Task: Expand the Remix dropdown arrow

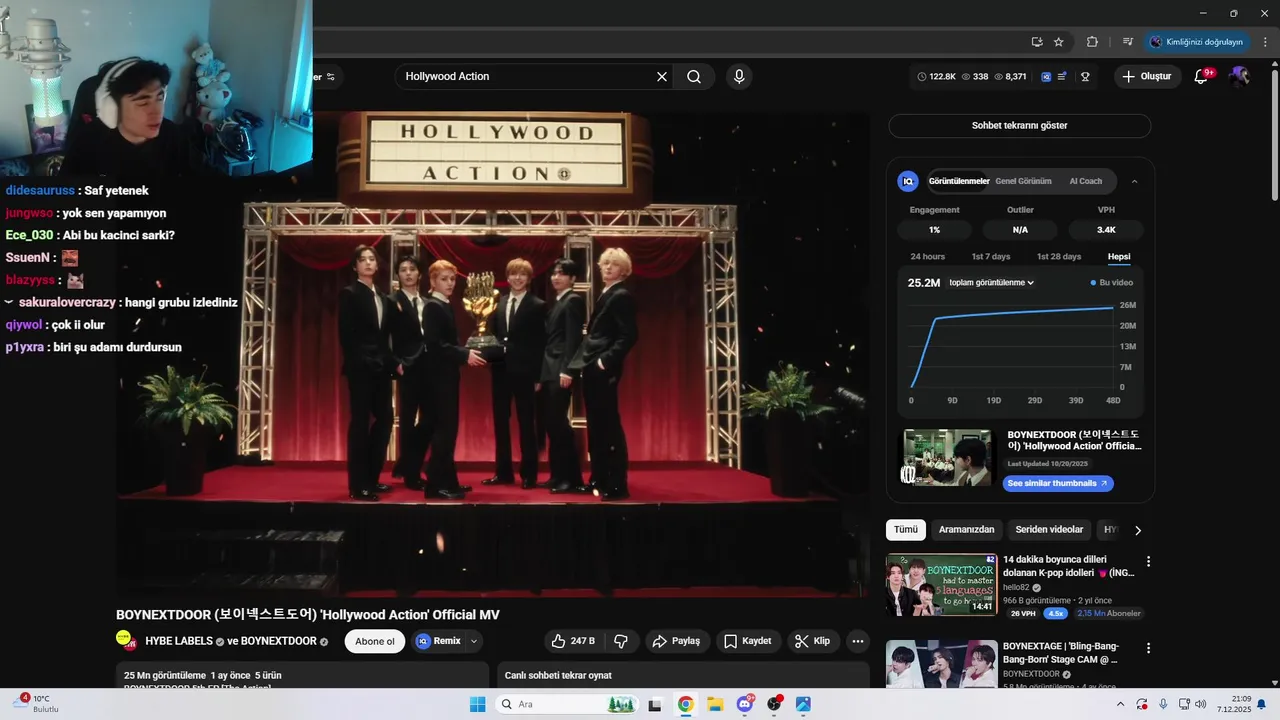Action: click(x=474, y=641)
